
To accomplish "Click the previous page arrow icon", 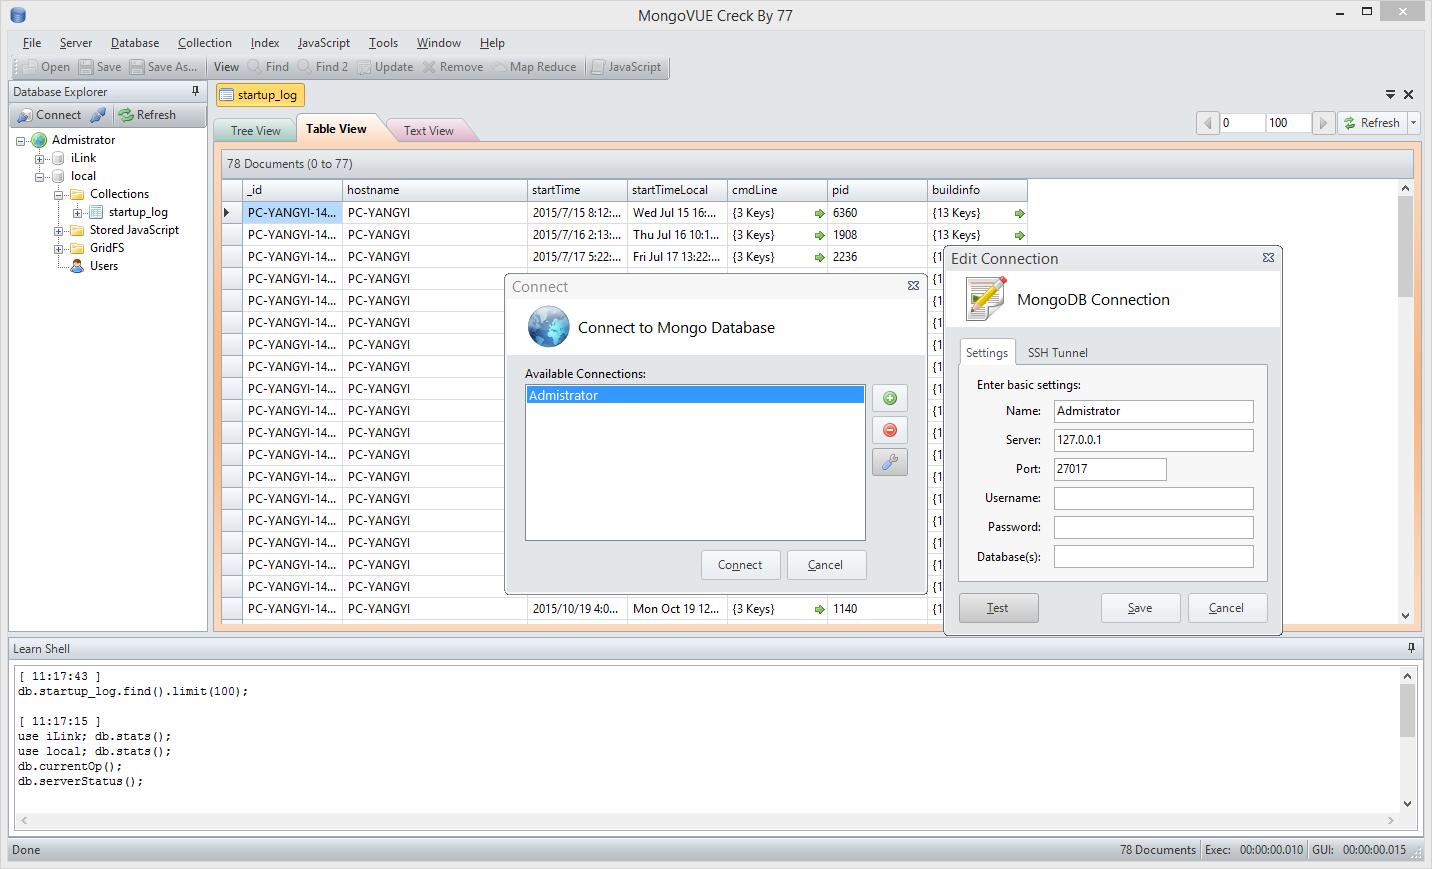I will (x=1208, y=123).
